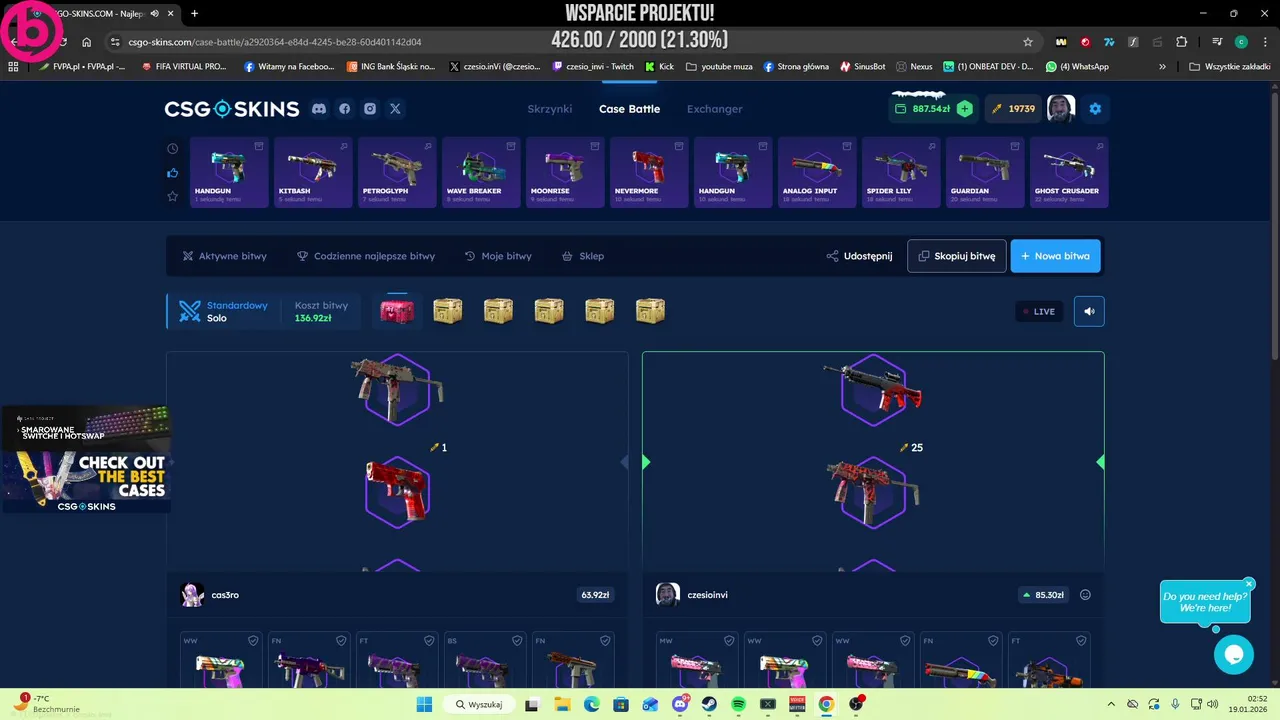Image resolution: width=1280 pixels, height=720 pixels.
Task: Go to Aktywne bitwy
Action: pyautogui.click(x=224, y=256)
